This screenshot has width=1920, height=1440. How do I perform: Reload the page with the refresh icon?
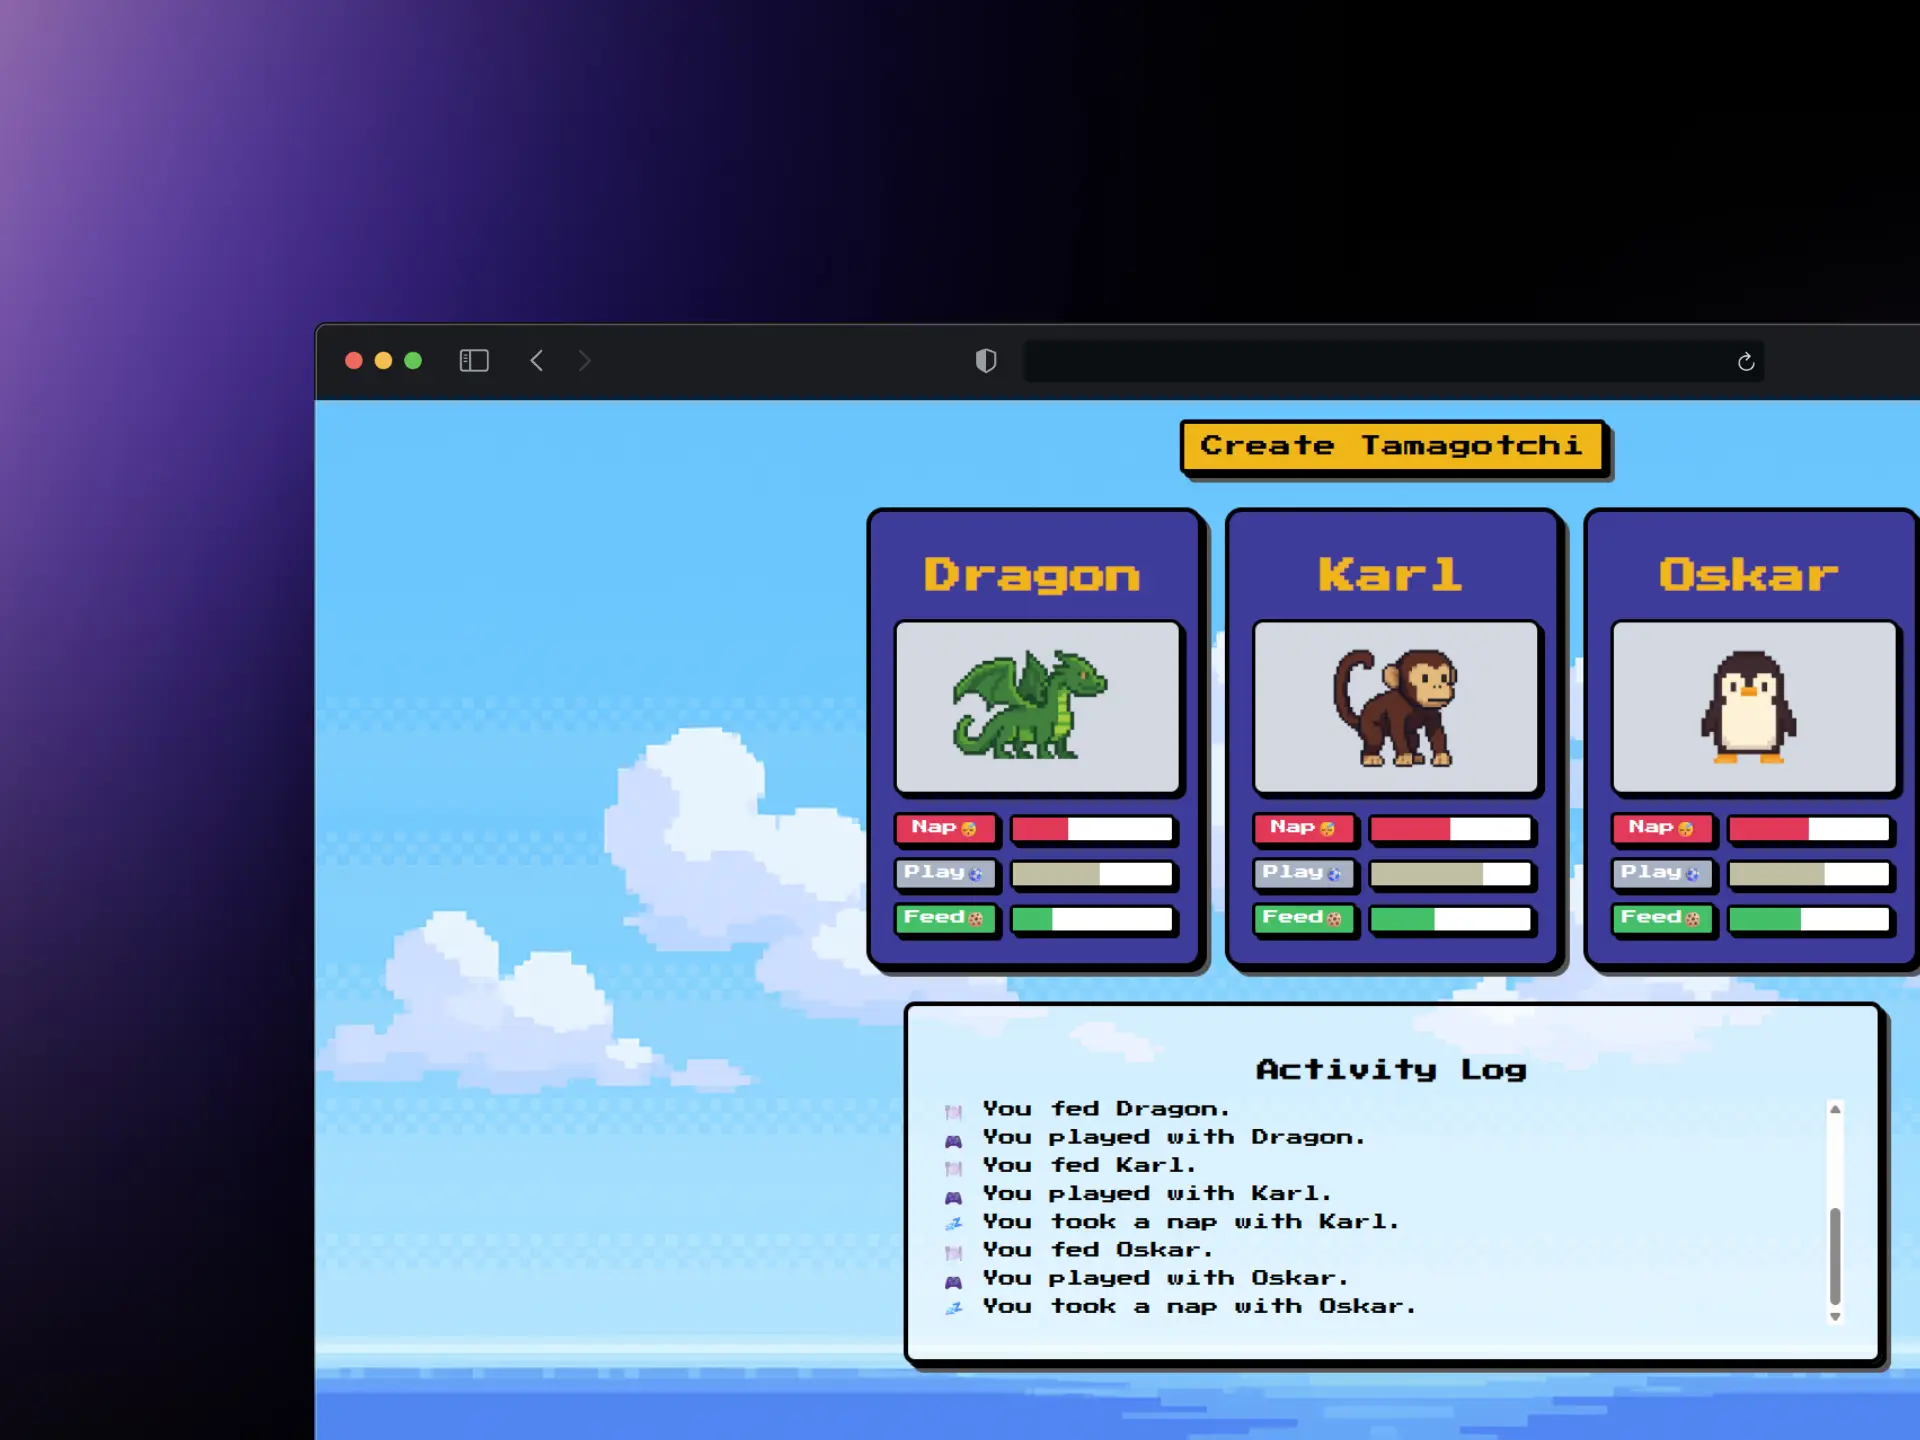point(1746,362)
